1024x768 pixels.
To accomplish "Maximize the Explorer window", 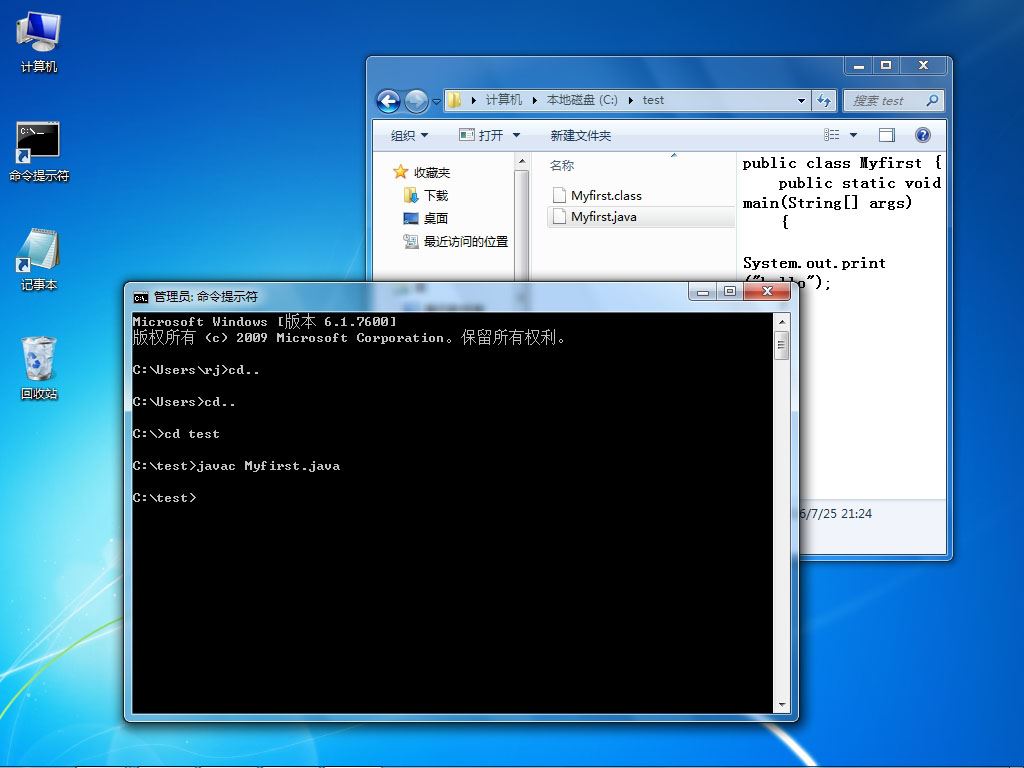I will tap(886, 65).
